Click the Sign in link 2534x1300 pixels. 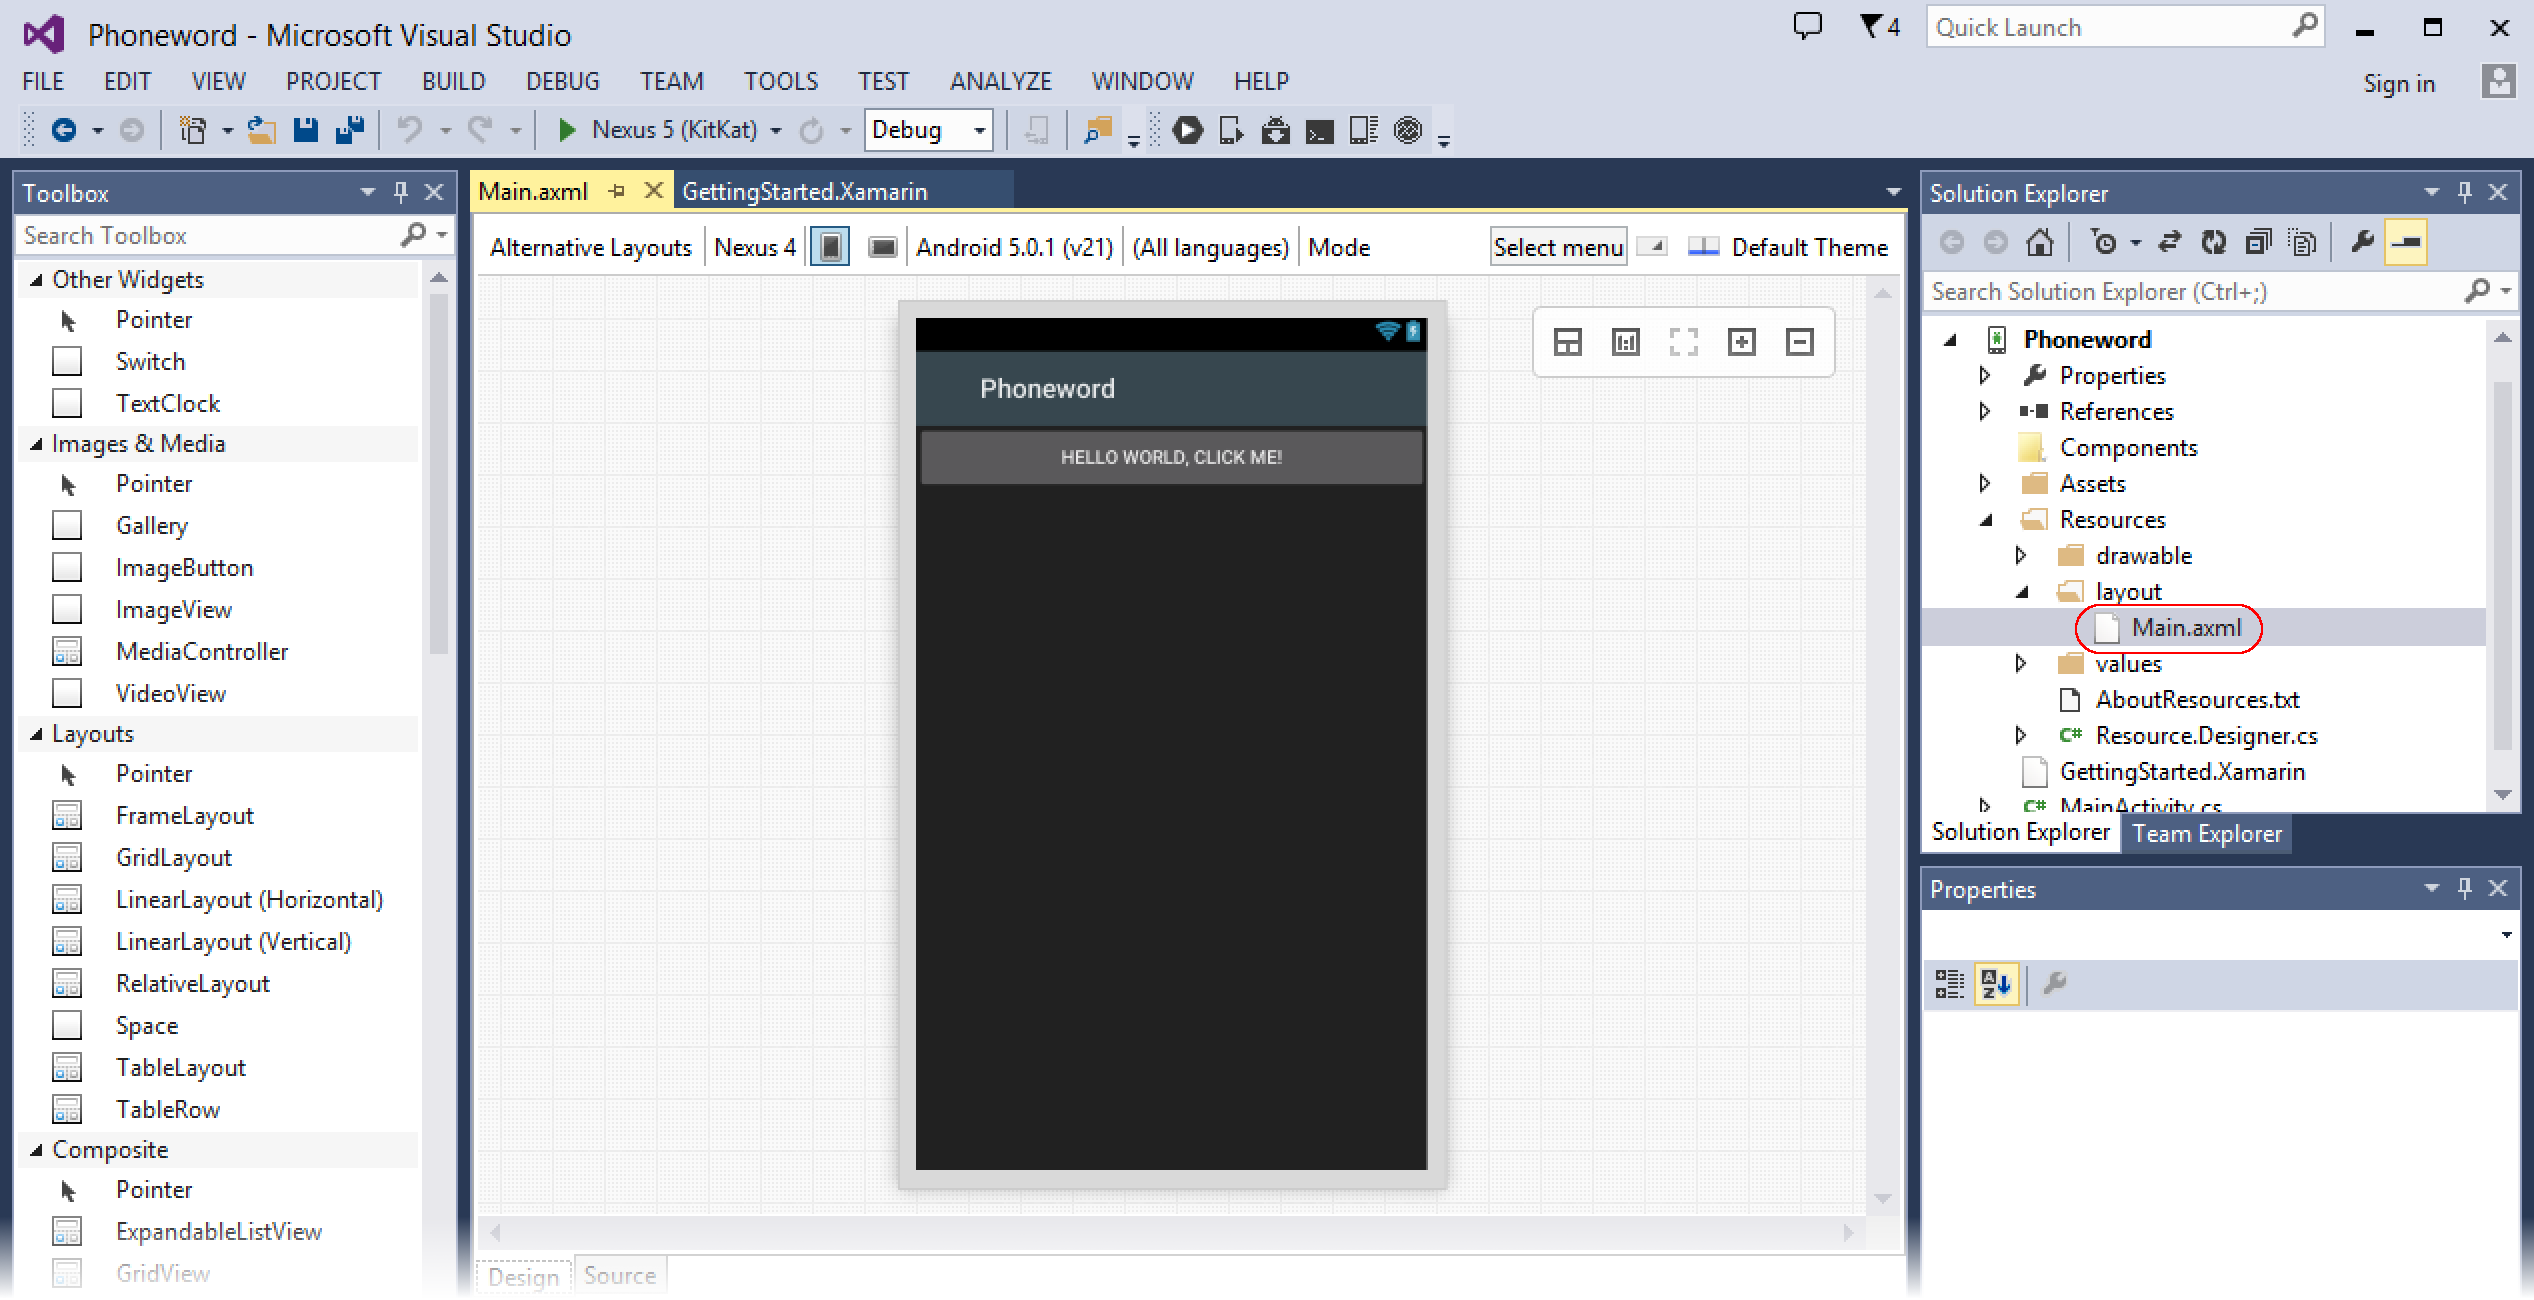[x=2398, y=84]
